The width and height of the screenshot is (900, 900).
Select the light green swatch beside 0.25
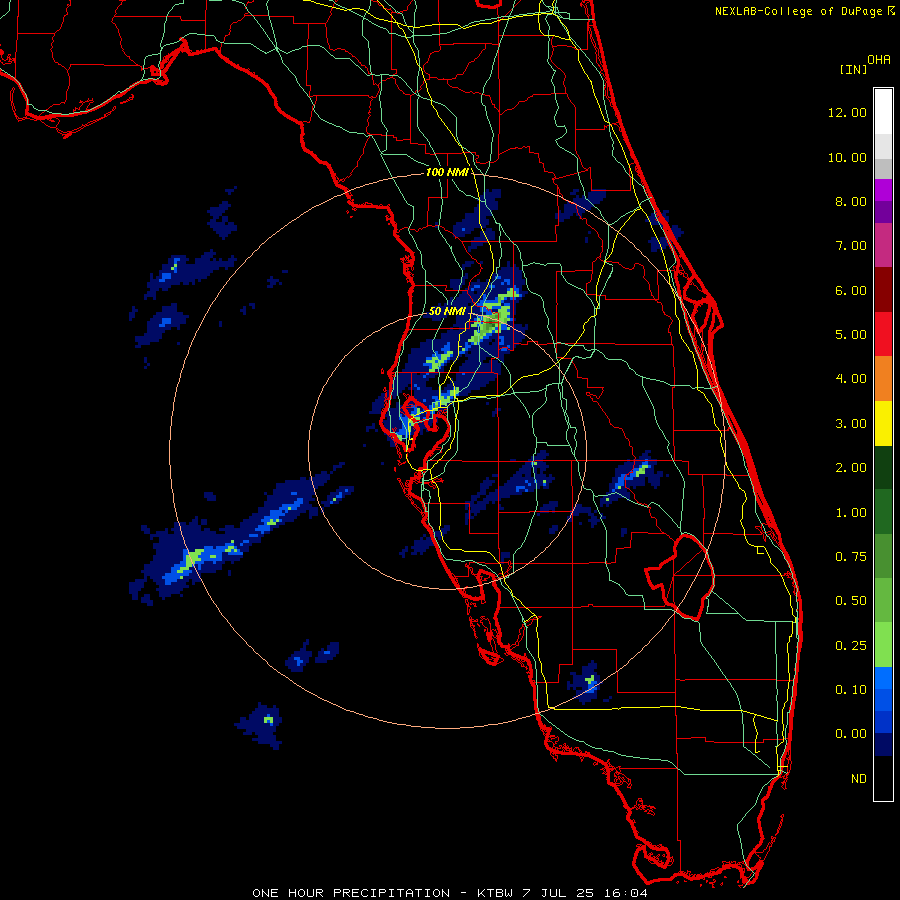coord(883,645)
